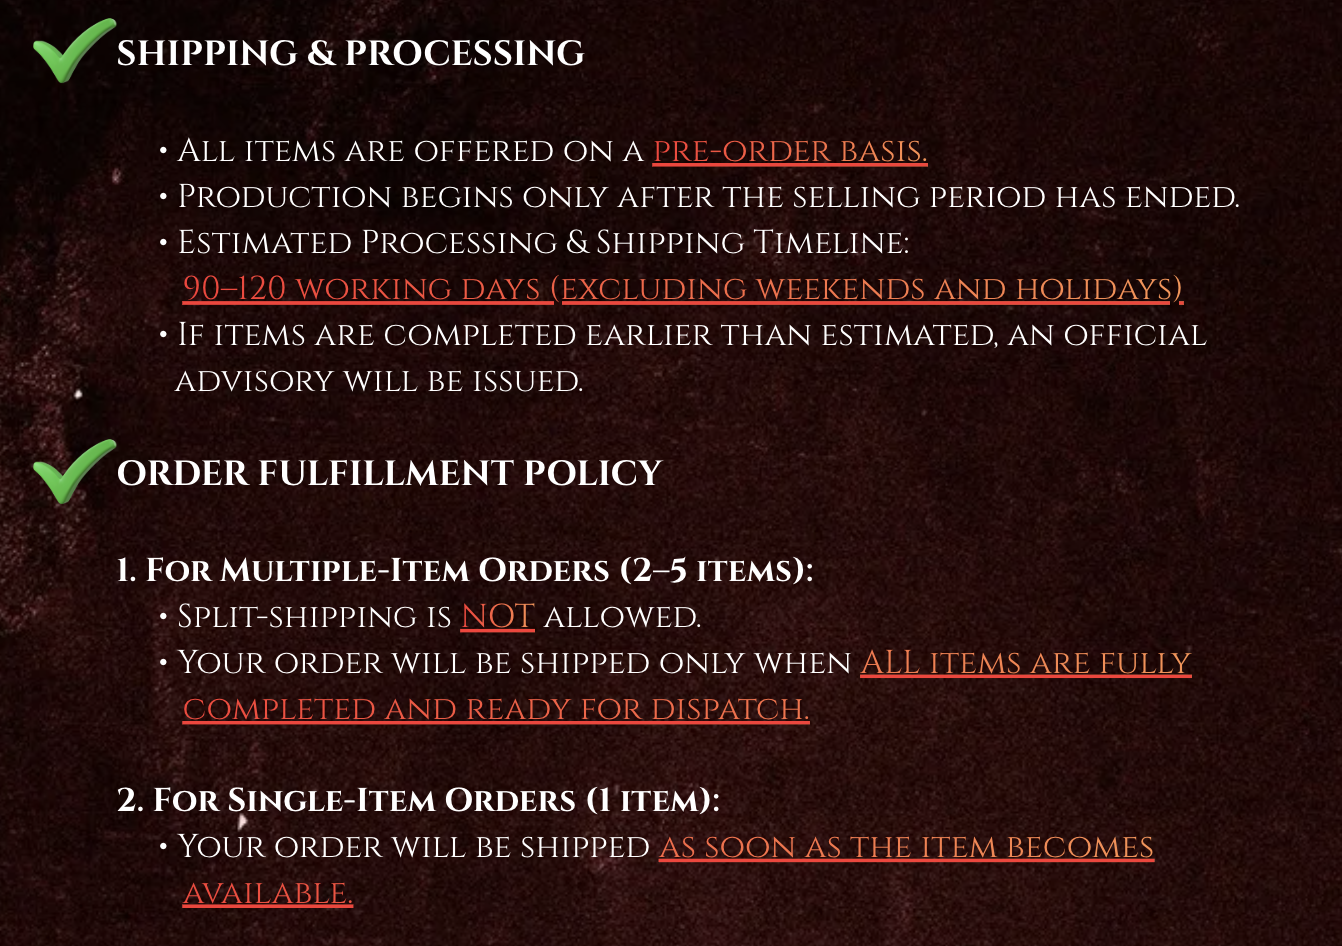Viewport: 1342px width, 946px height.
Task: Click 'completed and ready for dispatch' link text
Action: pos(495,709)
